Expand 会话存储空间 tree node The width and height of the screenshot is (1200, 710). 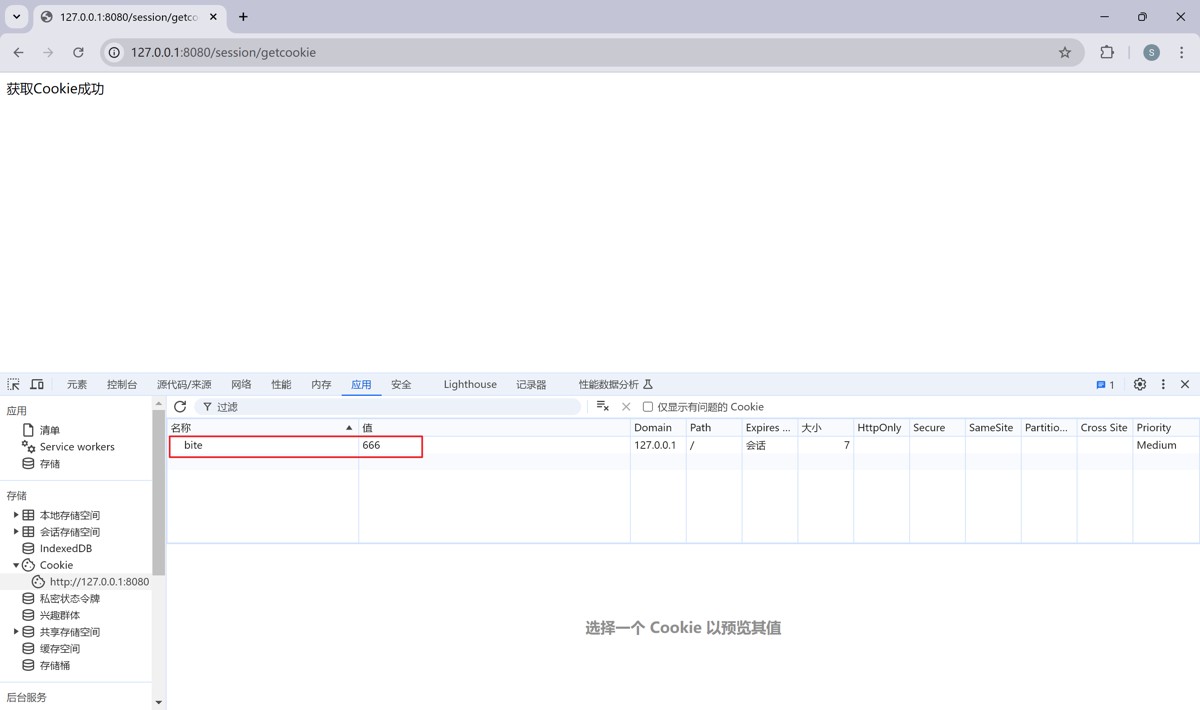click(x=16, y=532)
